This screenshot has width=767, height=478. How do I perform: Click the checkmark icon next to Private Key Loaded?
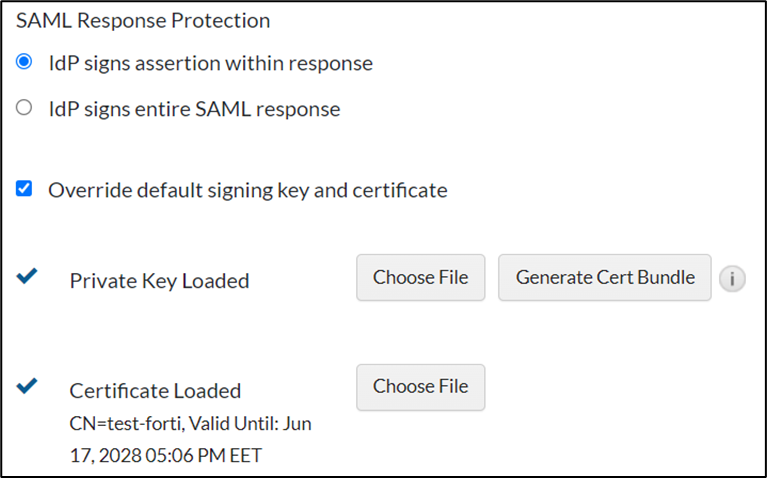[x=27, y=277]
